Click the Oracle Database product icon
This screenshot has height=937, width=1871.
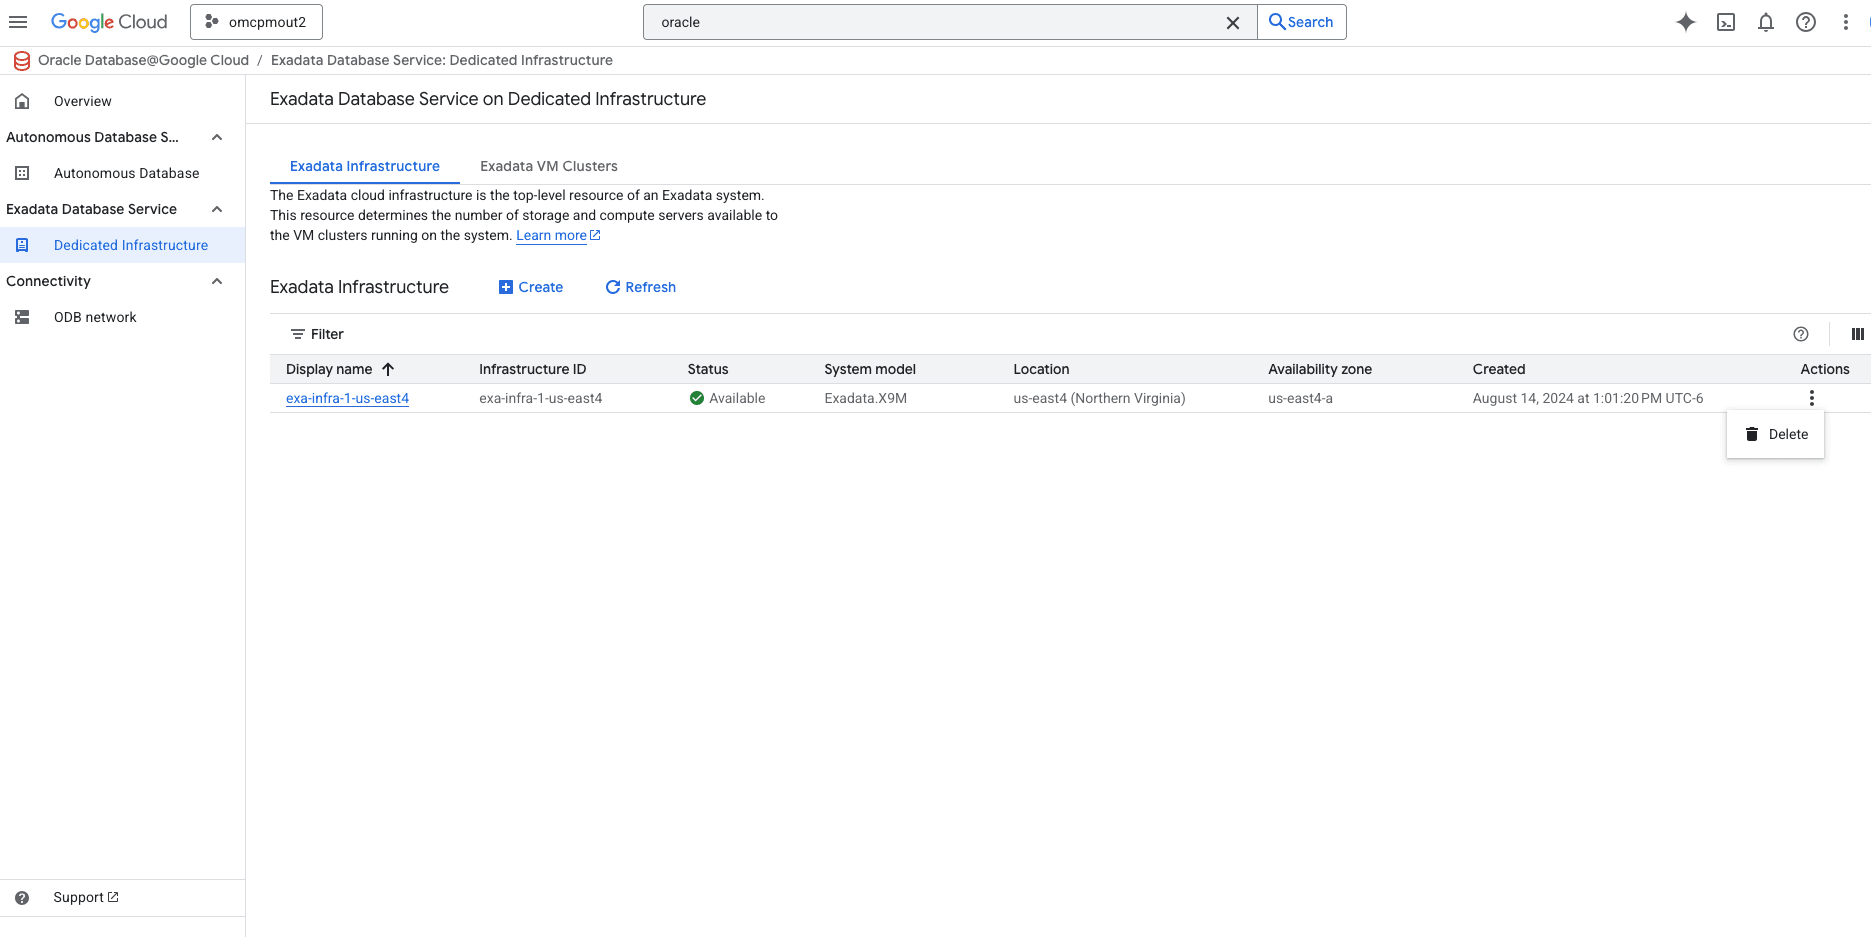click(x=22, y=61)
